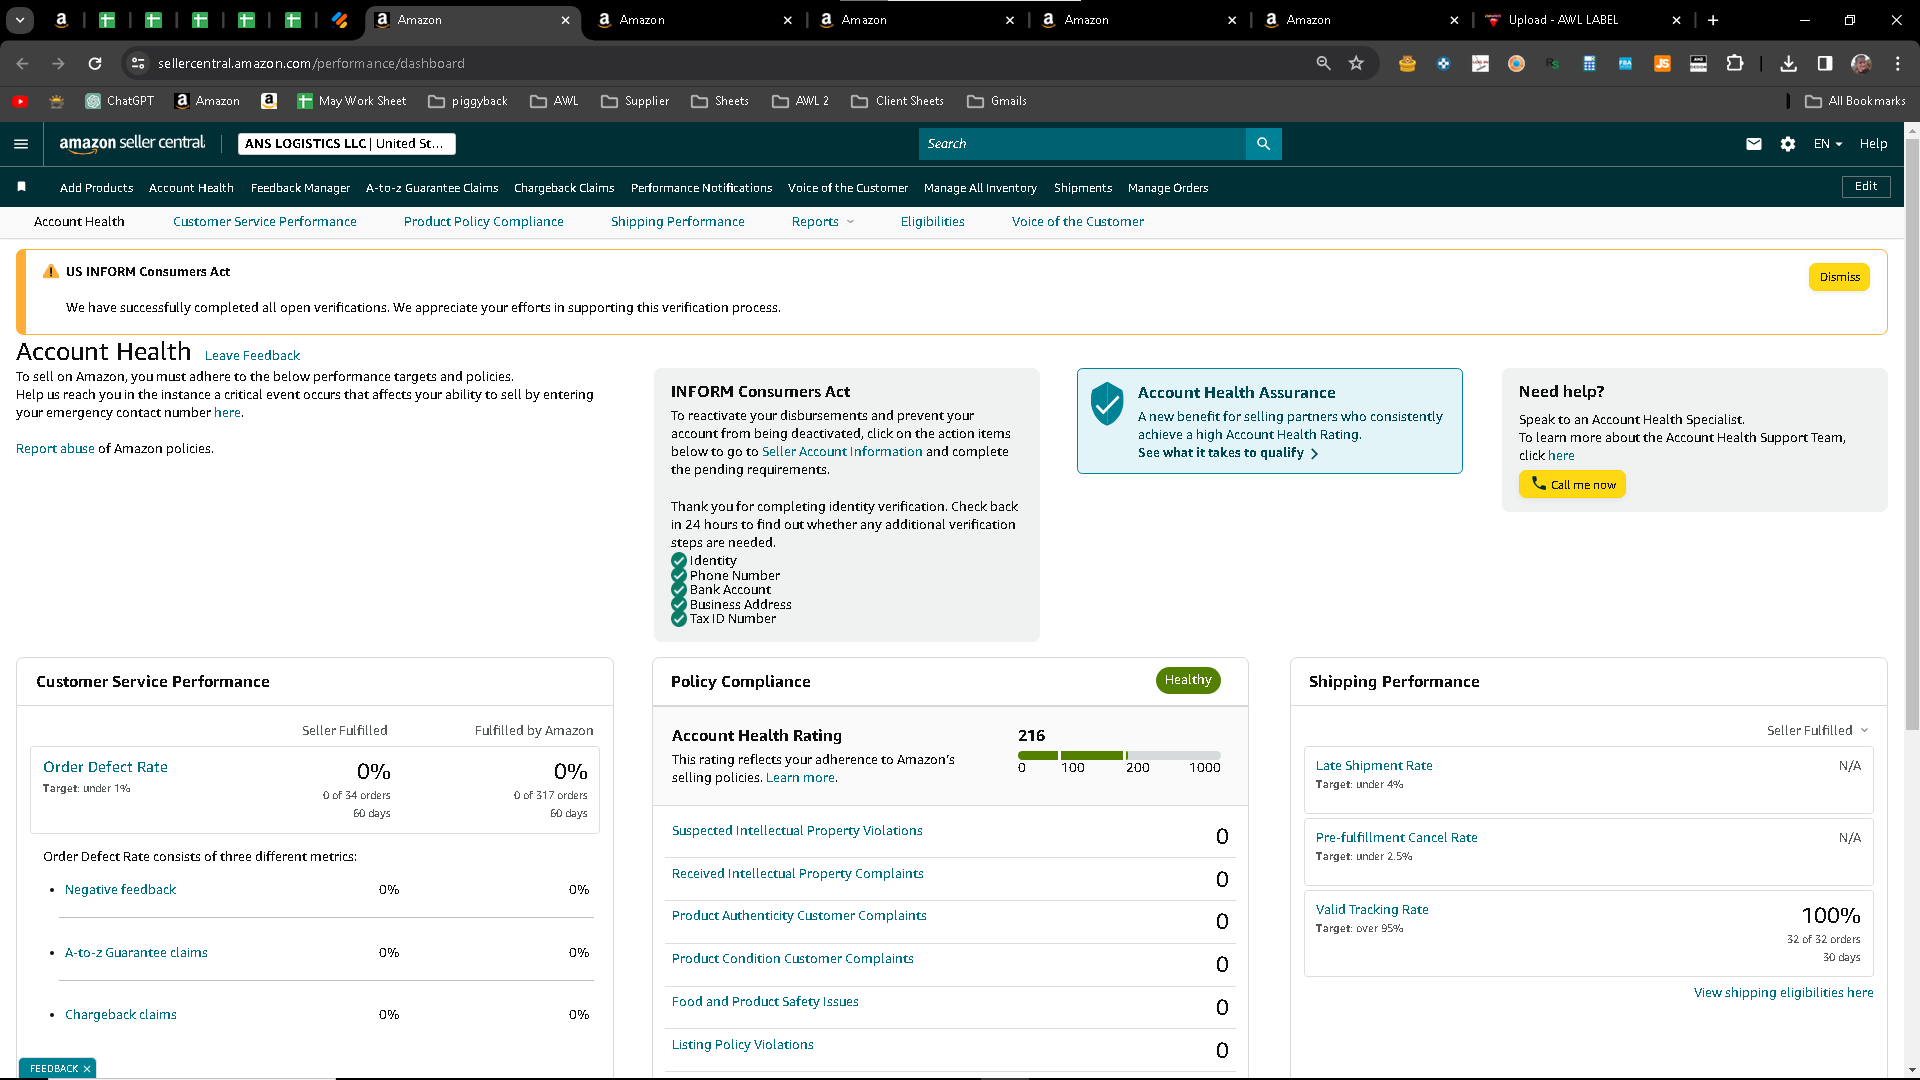Click the bookmark flag icon in nav bar

(21, 187)
